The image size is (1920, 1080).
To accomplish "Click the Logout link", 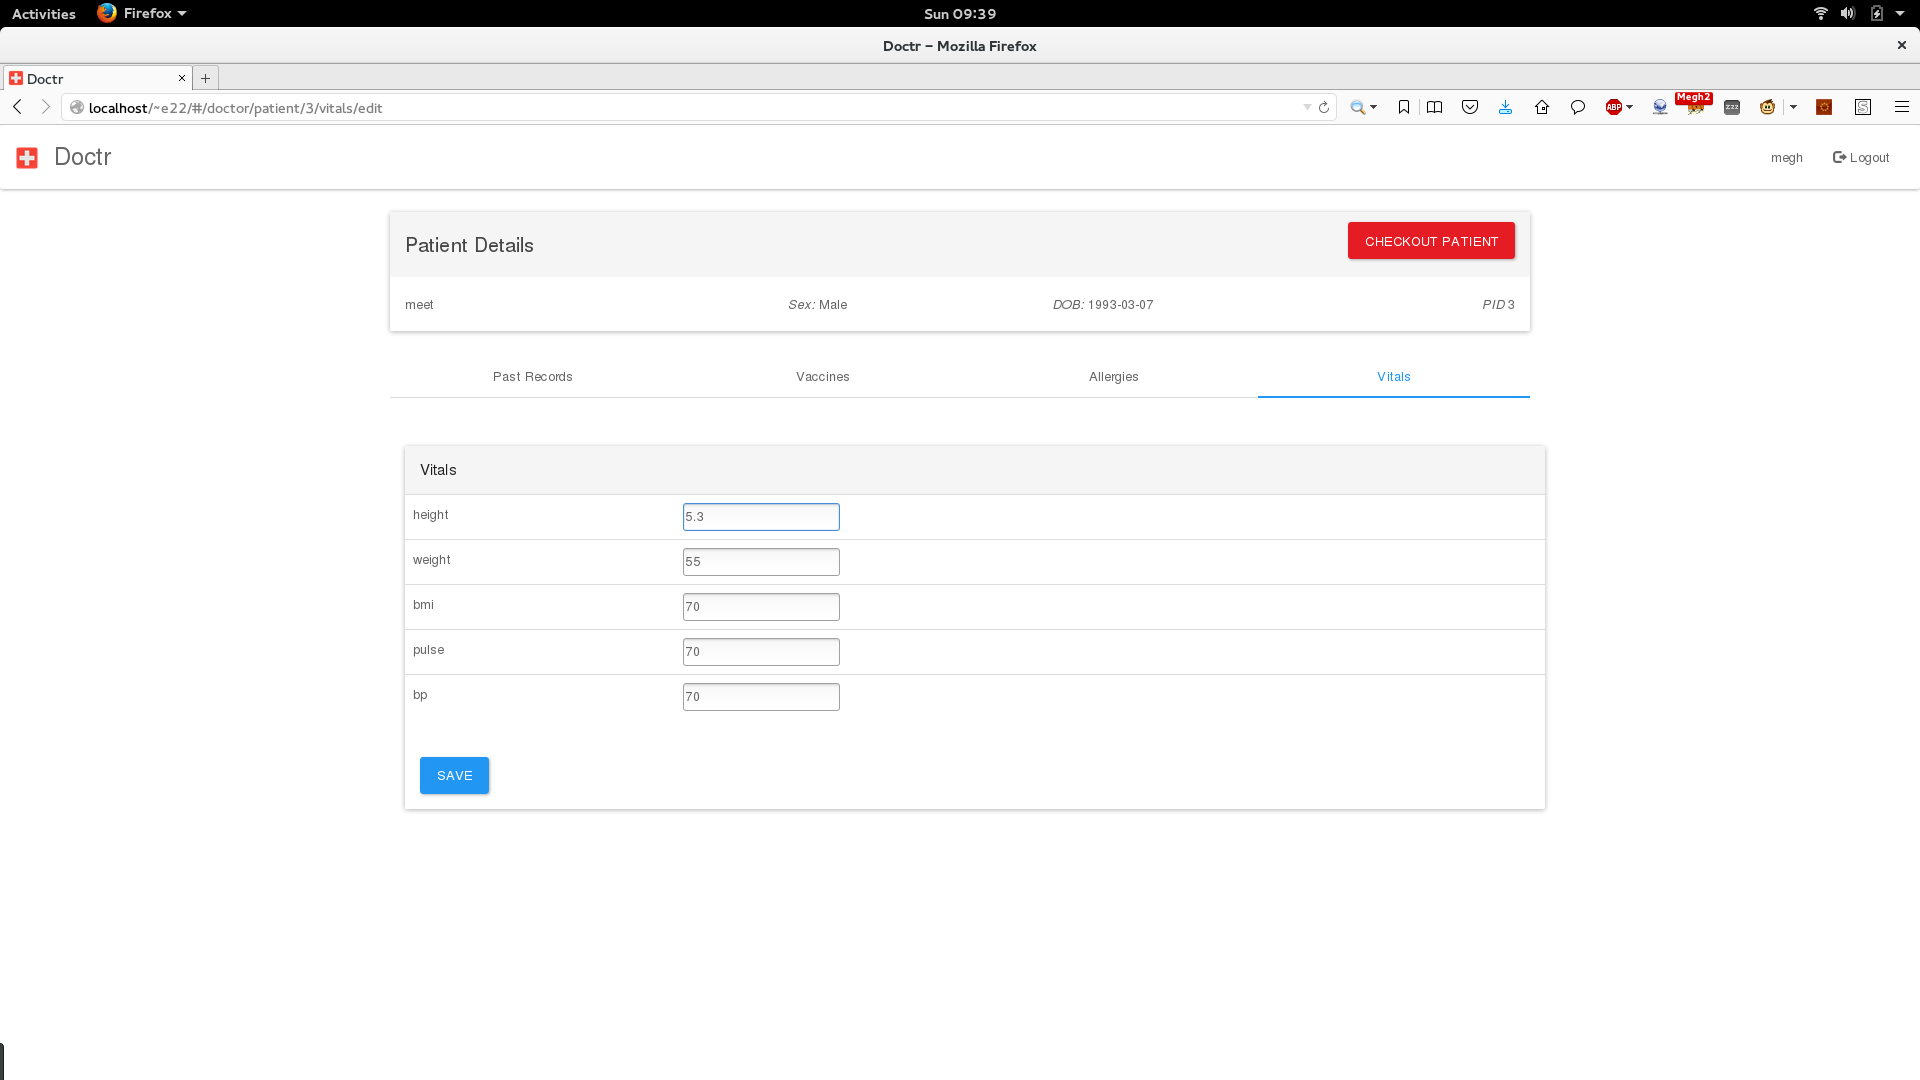I will (x=1860, y=158).
